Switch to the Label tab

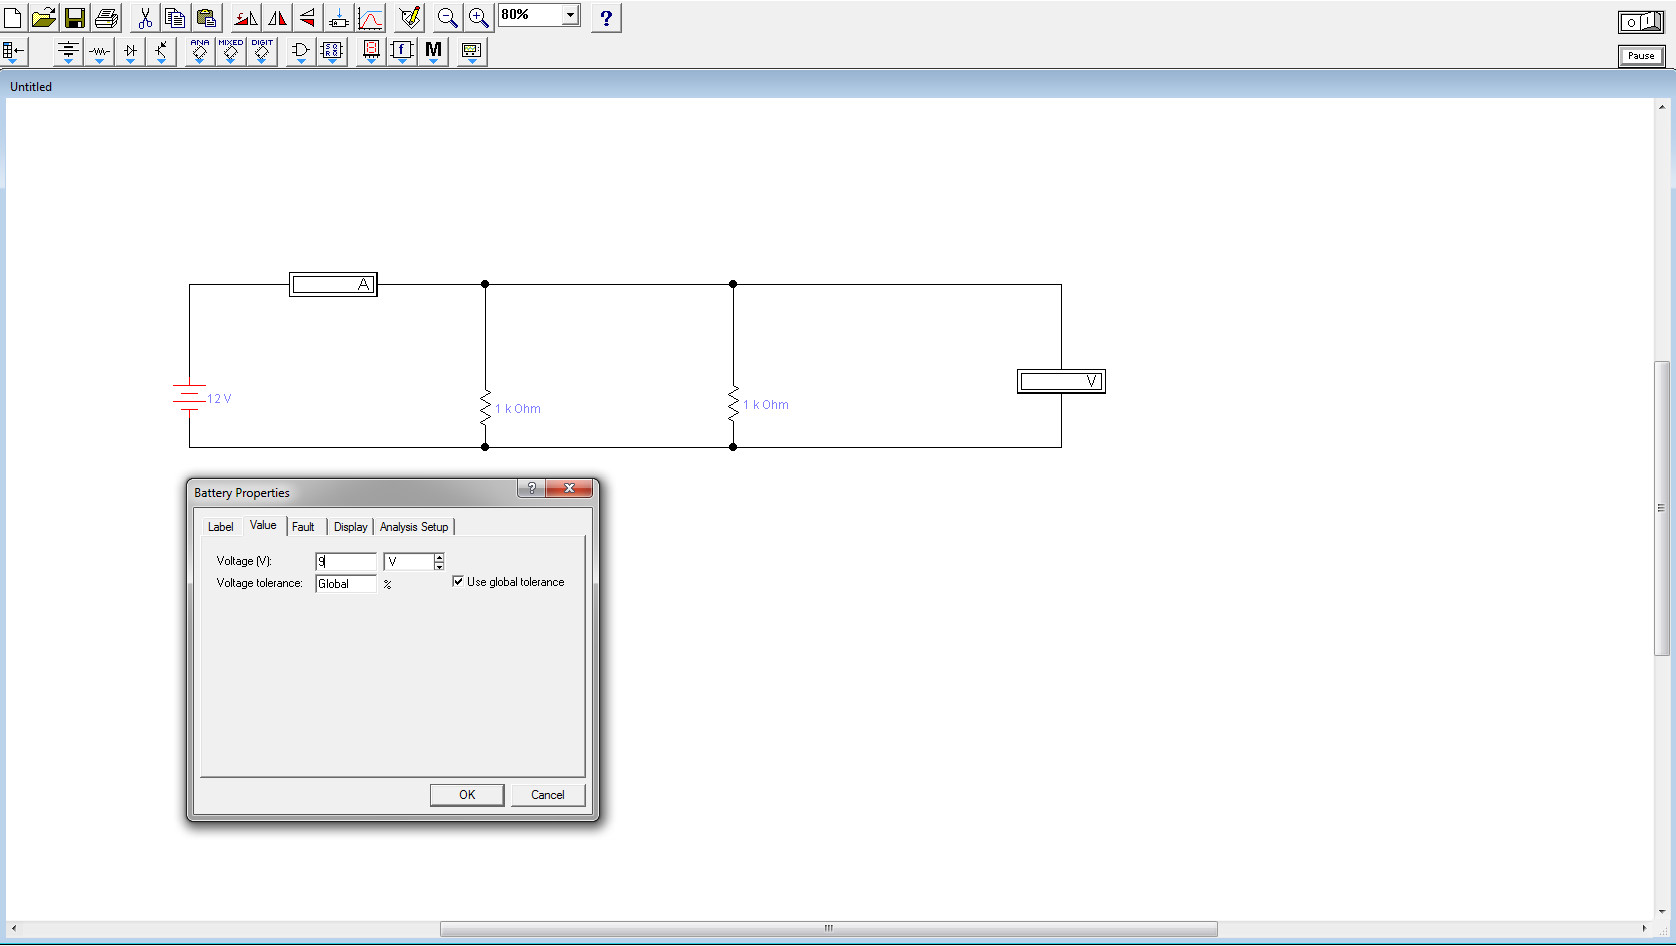click(220, 527)
